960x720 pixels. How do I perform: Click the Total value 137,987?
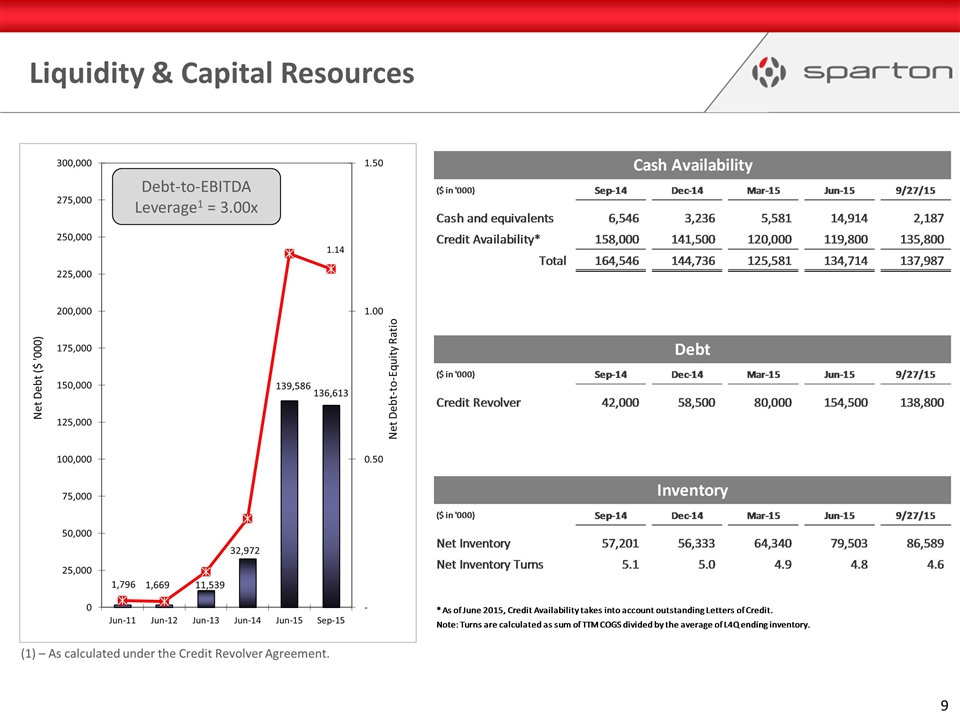tap(915, 260)
